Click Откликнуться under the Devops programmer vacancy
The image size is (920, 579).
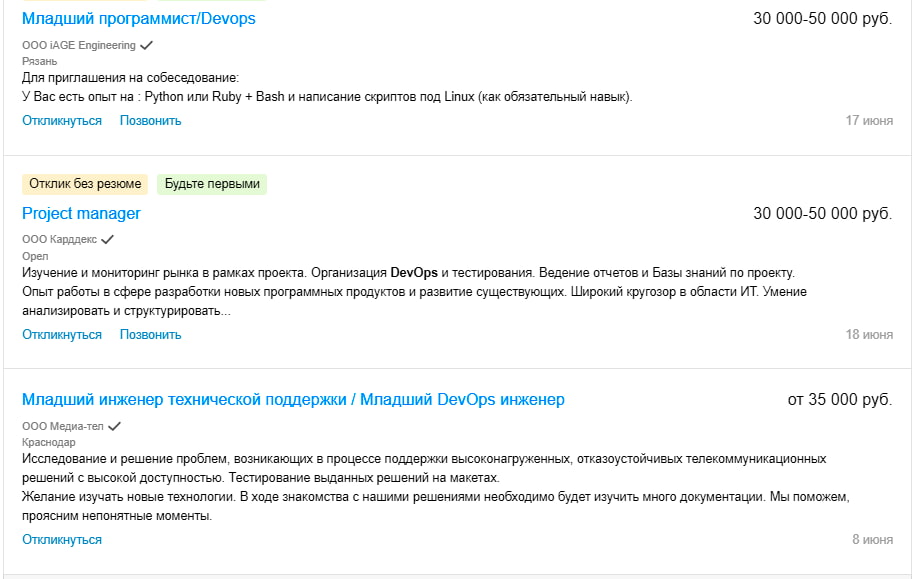(x=61, y=119)
